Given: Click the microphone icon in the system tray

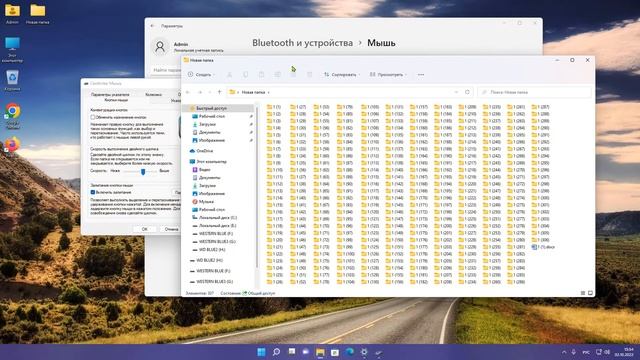Looking at the screenshot, I should 574,352.
